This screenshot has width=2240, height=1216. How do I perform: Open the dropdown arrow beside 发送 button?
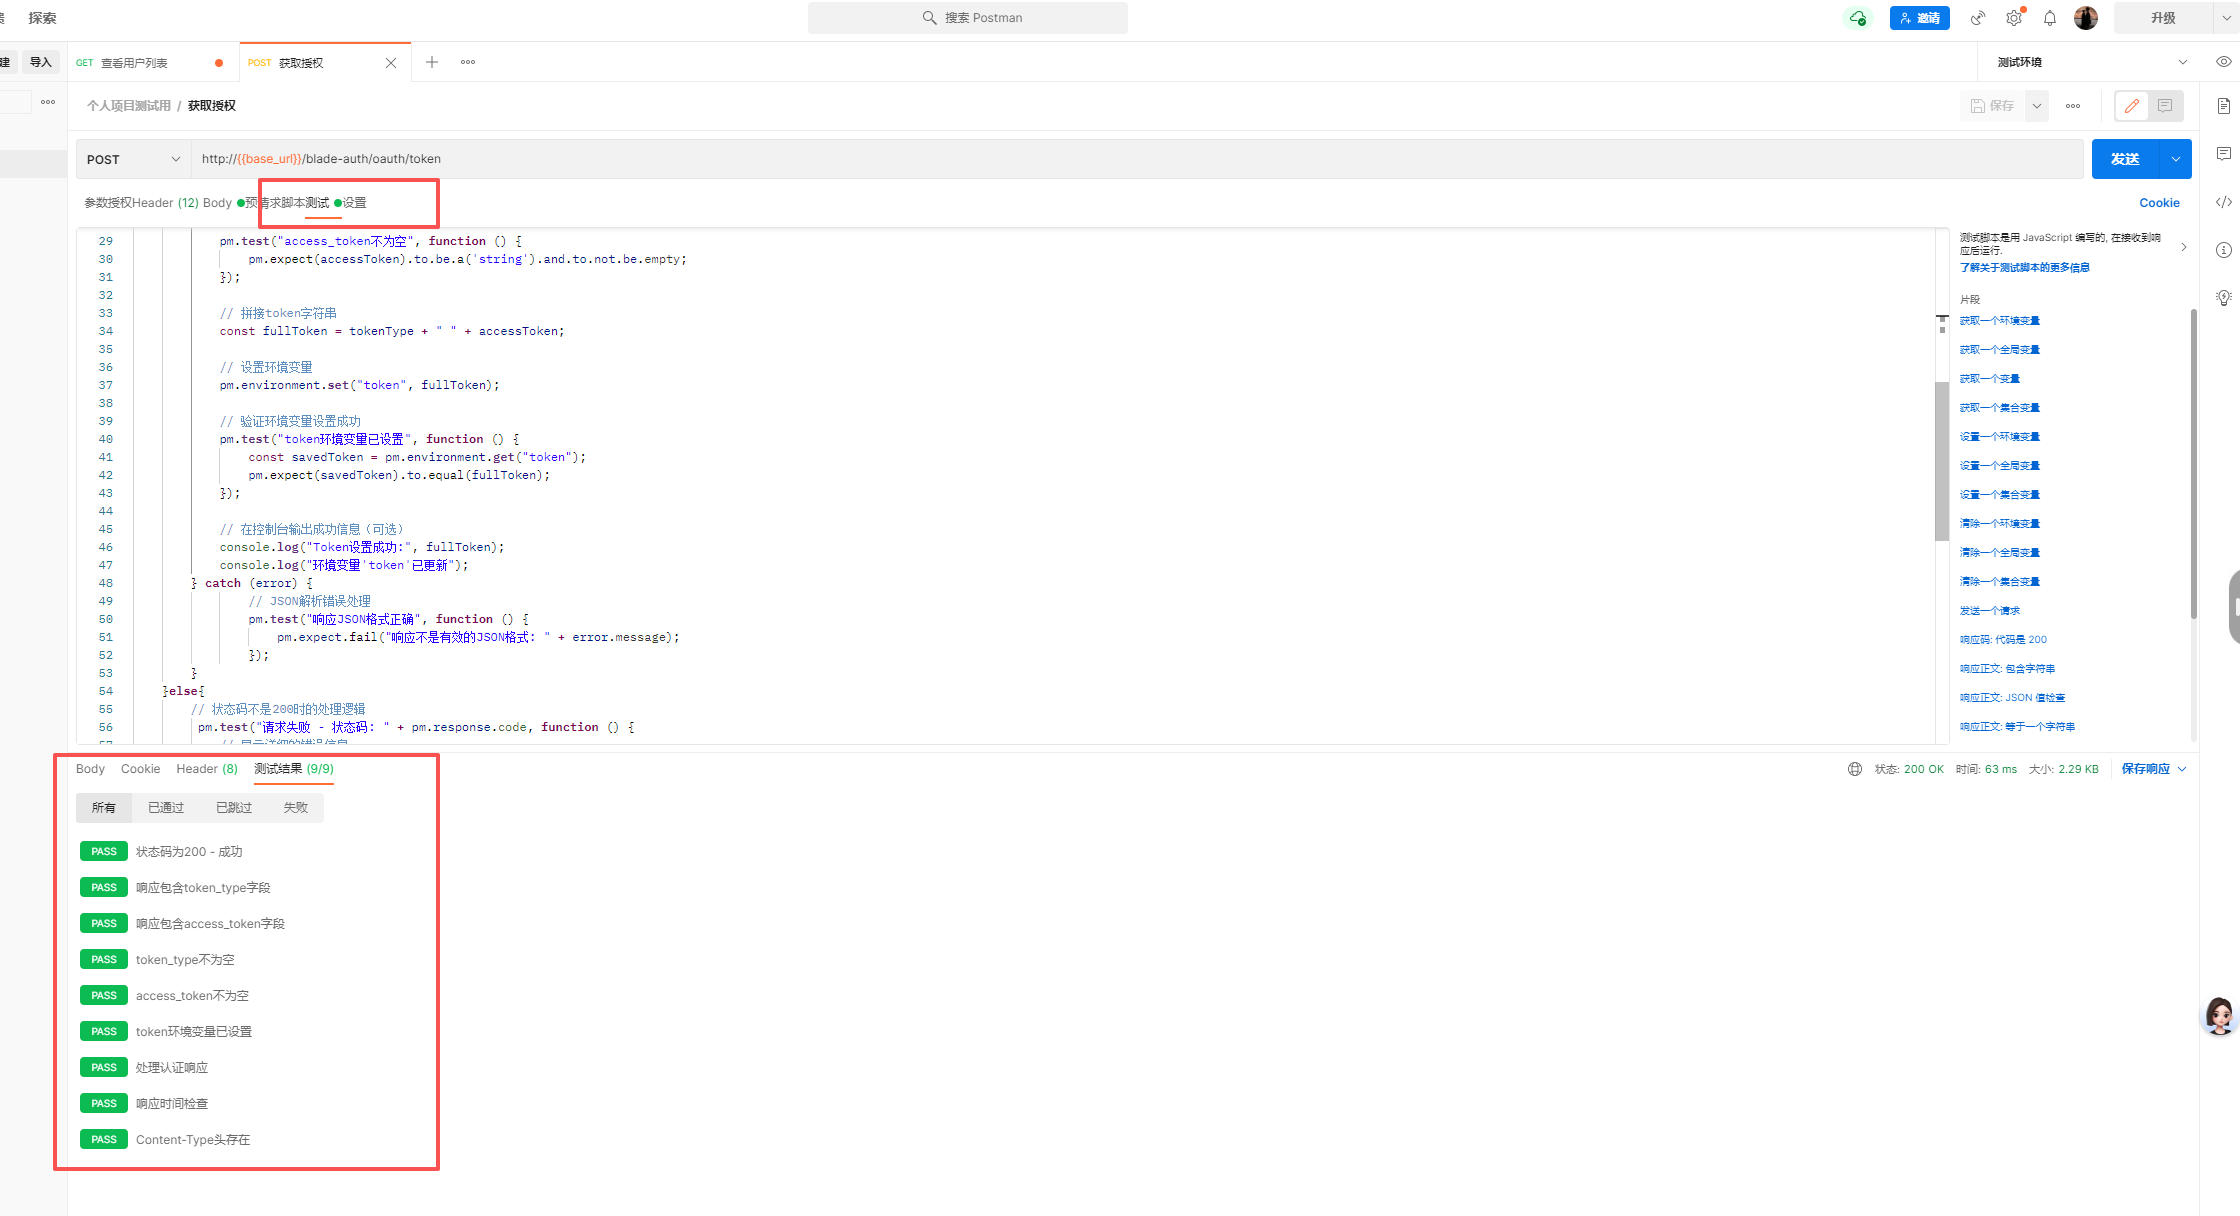point(2175,160)
